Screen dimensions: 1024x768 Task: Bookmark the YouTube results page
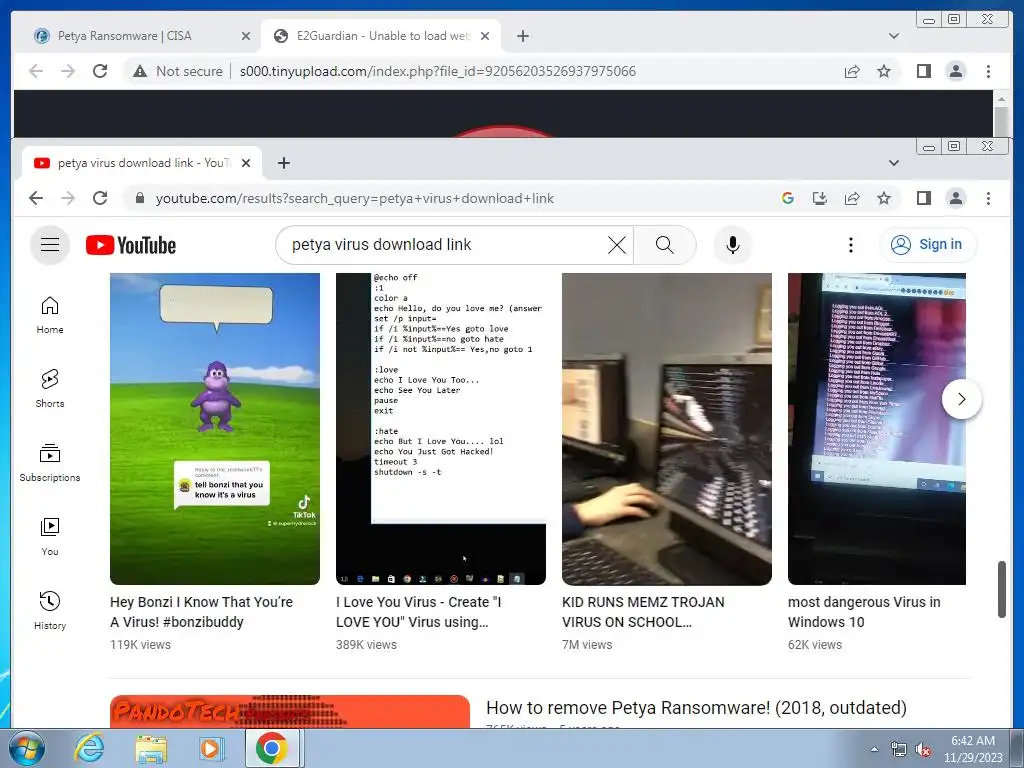(884, 198)
